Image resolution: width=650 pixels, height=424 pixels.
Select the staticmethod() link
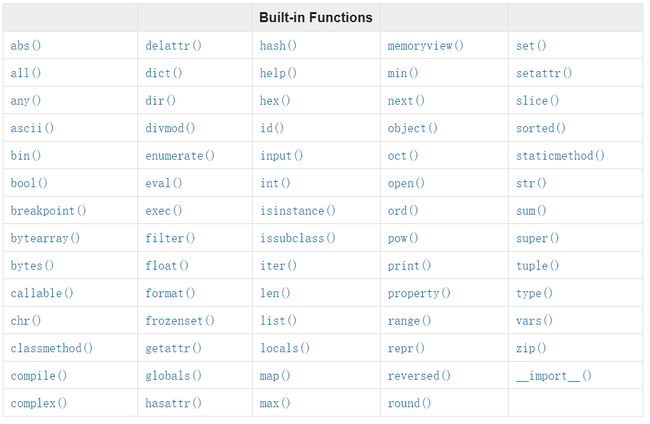[x=560, y=155]
